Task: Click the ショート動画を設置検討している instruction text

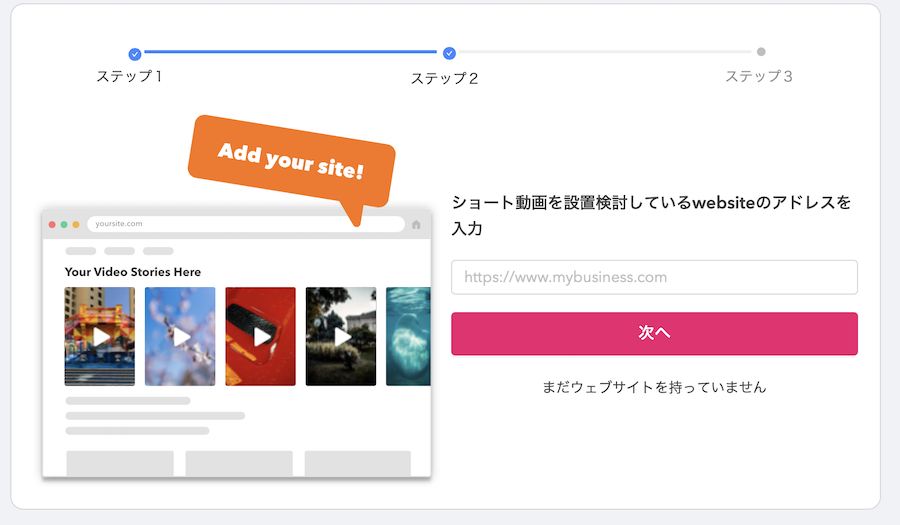Action: [x=651, y=215]
